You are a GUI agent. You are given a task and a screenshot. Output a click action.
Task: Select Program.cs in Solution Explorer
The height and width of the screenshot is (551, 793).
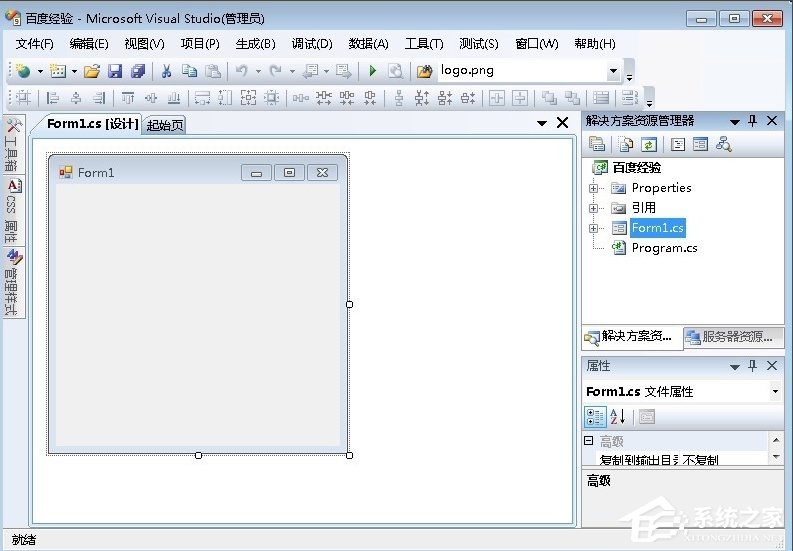(x=664, y=248)
